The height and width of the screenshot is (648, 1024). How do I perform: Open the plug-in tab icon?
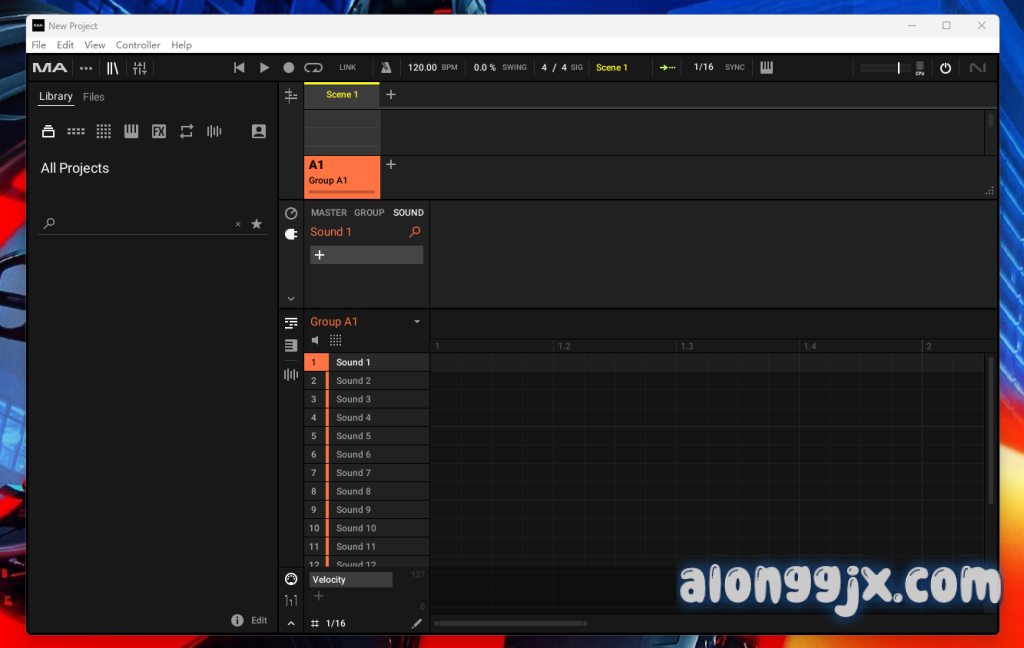[291, 234]
